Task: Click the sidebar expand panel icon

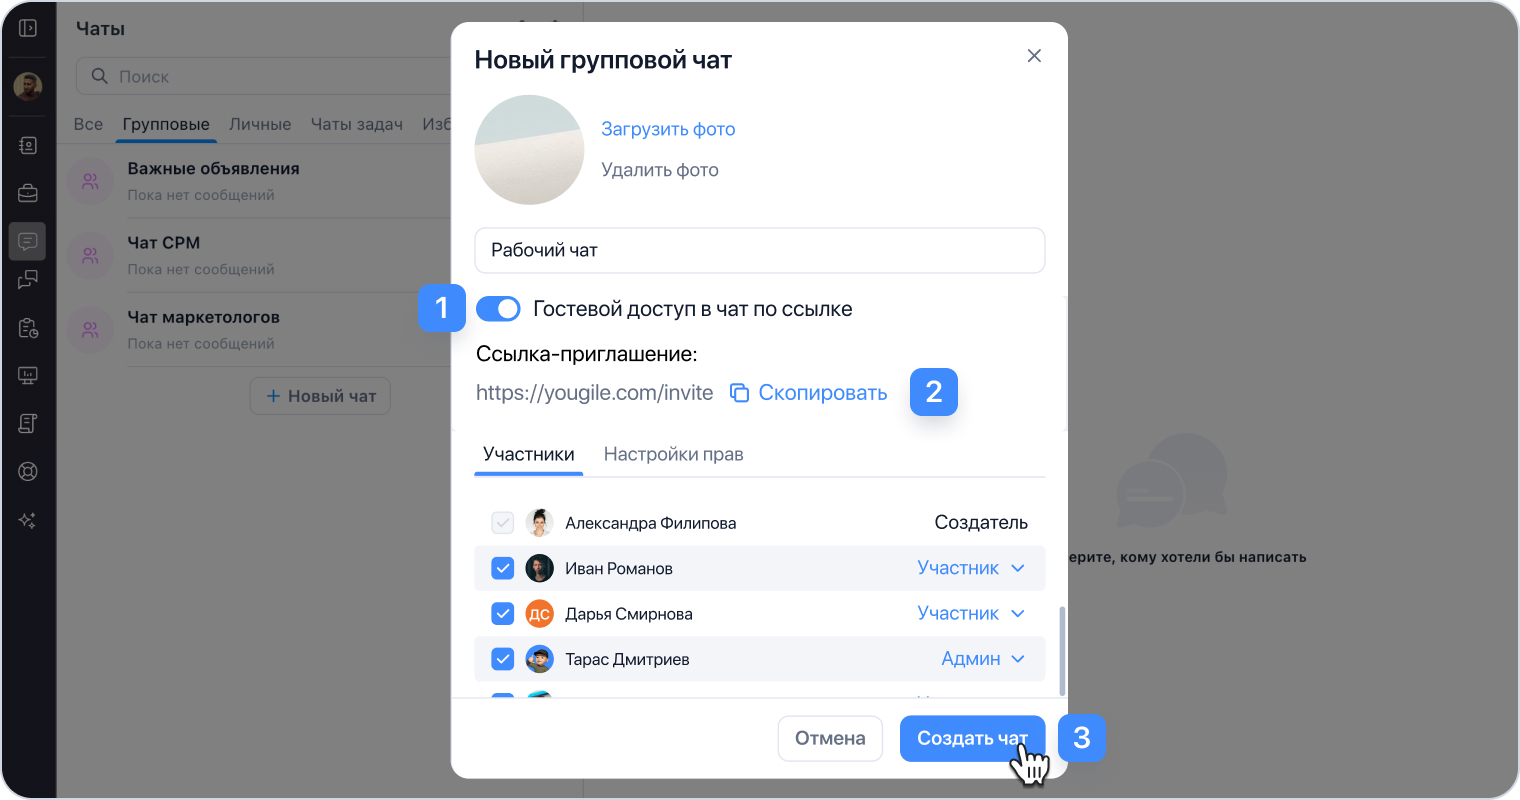Action: click(x=28, y=28)
